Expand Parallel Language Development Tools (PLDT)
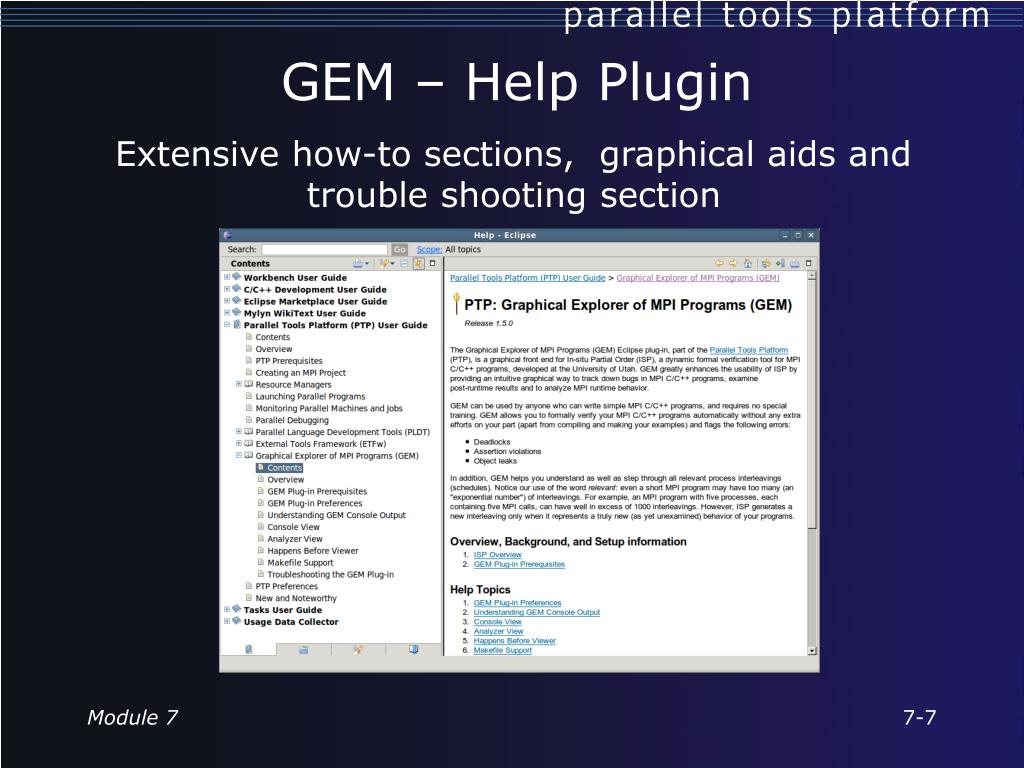Screen dimensions: 1024x768 click(x=238, y=432)
